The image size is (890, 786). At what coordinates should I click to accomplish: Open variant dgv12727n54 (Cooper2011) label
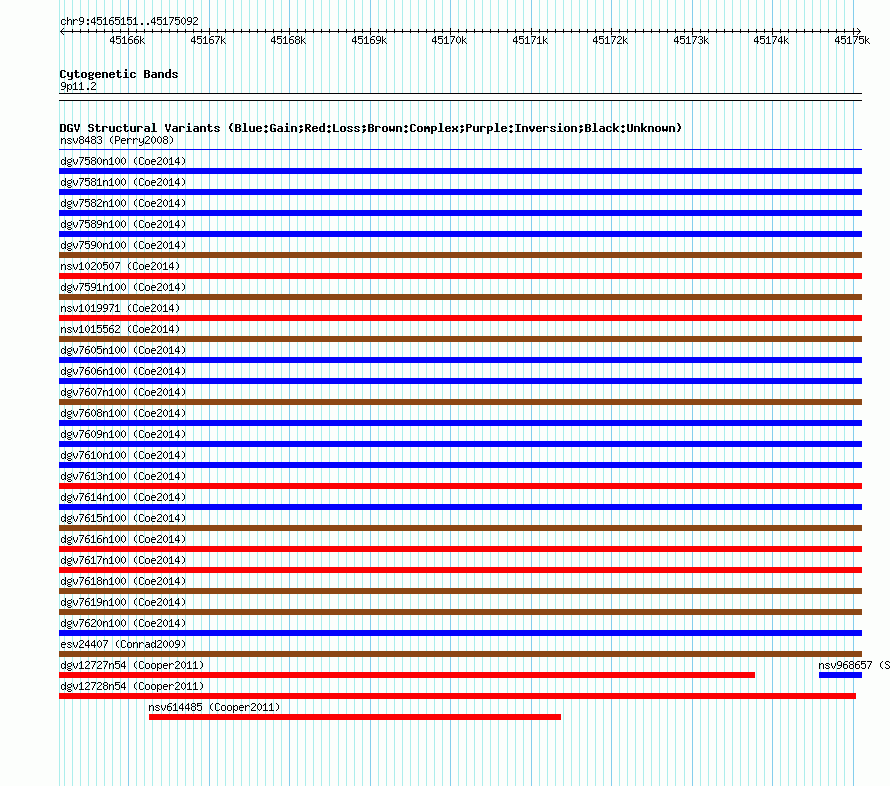point(132,665)
